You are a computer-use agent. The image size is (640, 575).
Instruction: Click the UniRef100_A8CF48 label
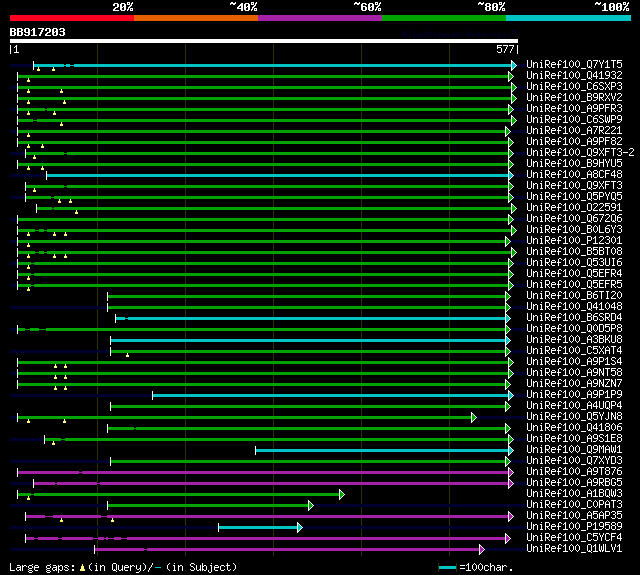574,175
